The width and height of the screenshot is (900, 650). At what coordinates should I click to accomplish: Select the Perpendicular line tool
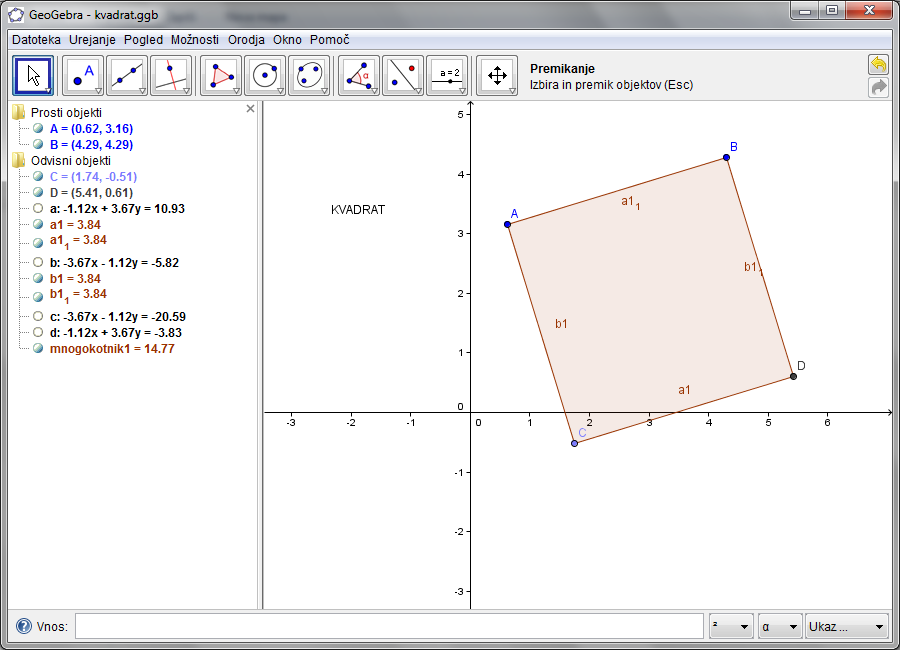(171, 75)
